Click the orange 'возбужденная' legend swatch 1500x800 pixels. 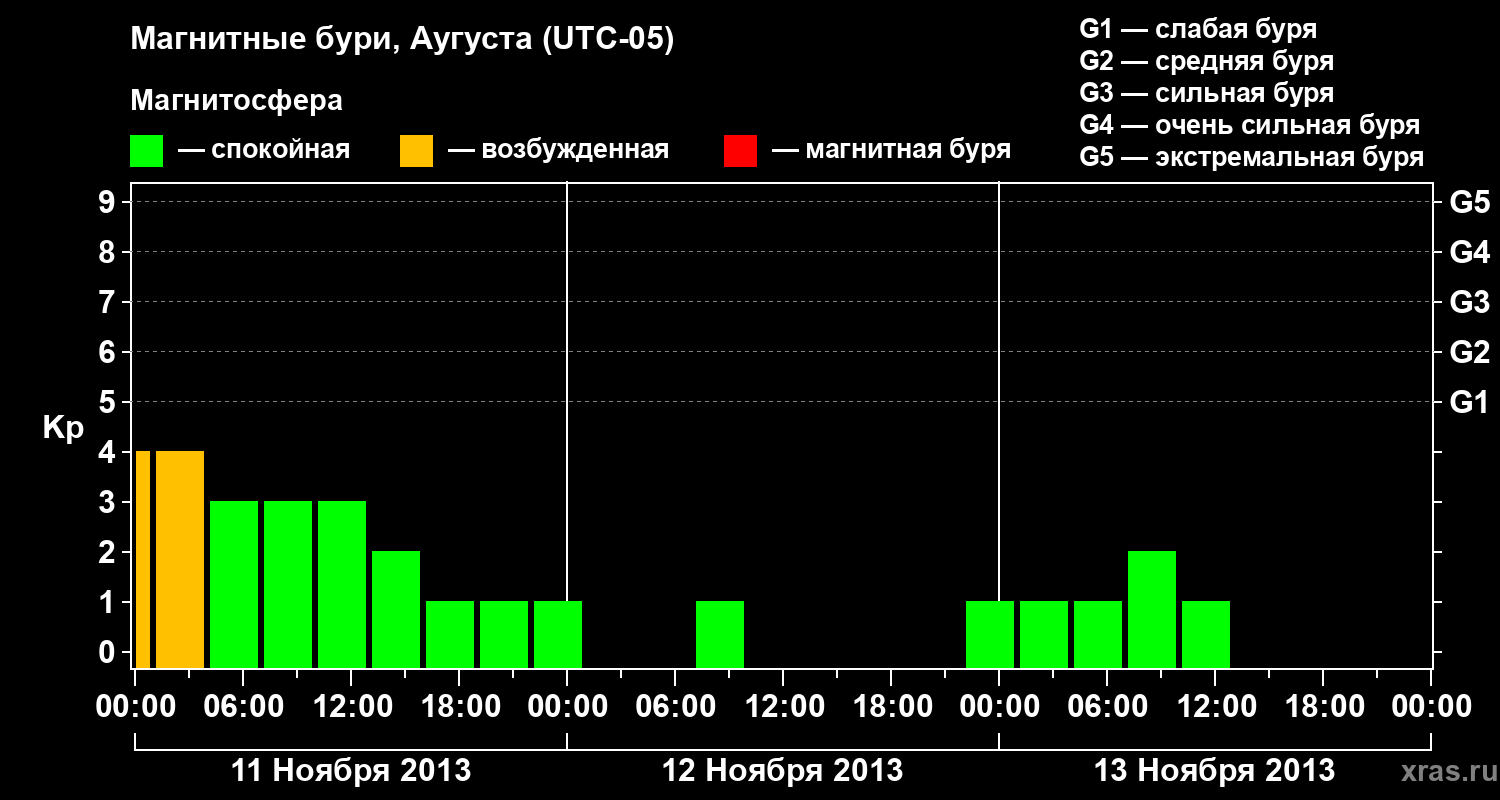coord(416,151)
